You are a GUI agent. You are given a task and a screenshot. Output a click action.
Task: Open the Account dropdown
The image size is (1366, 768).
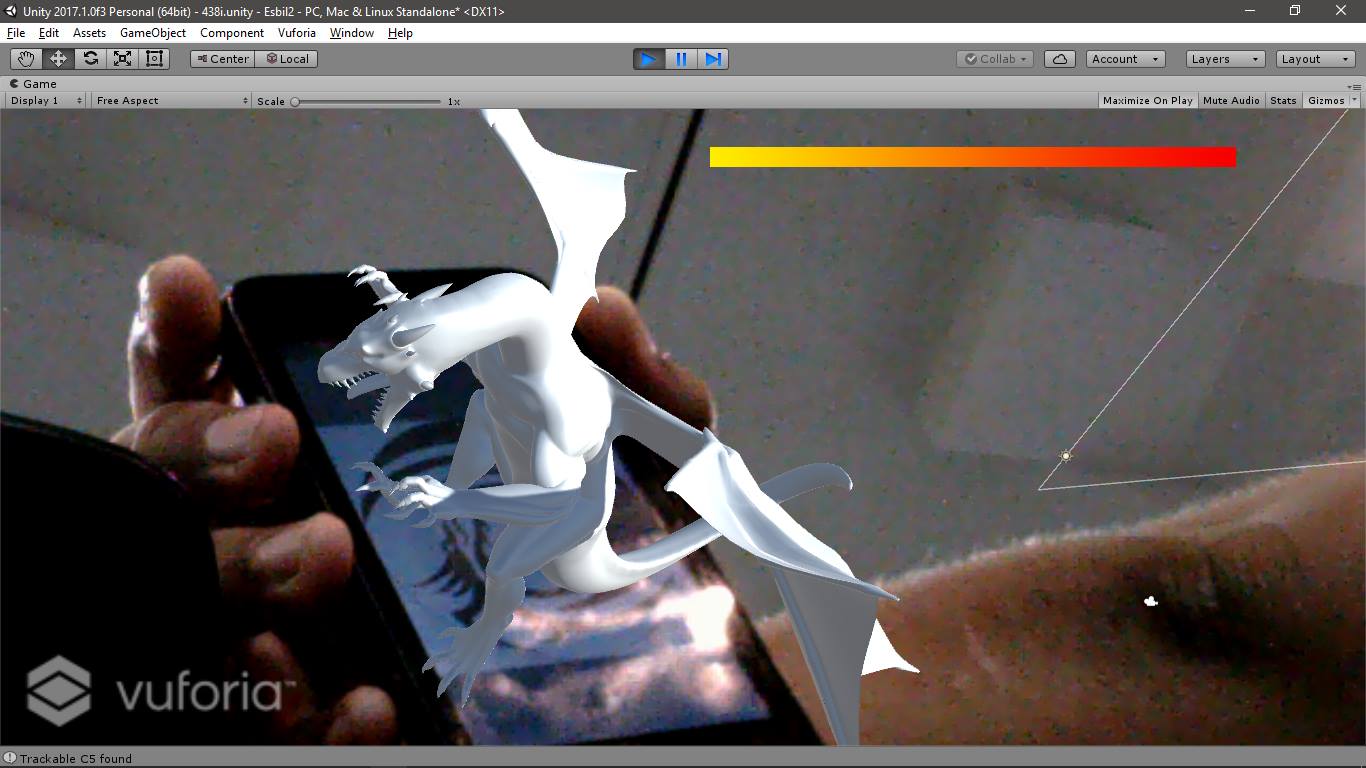point(1125,59)
